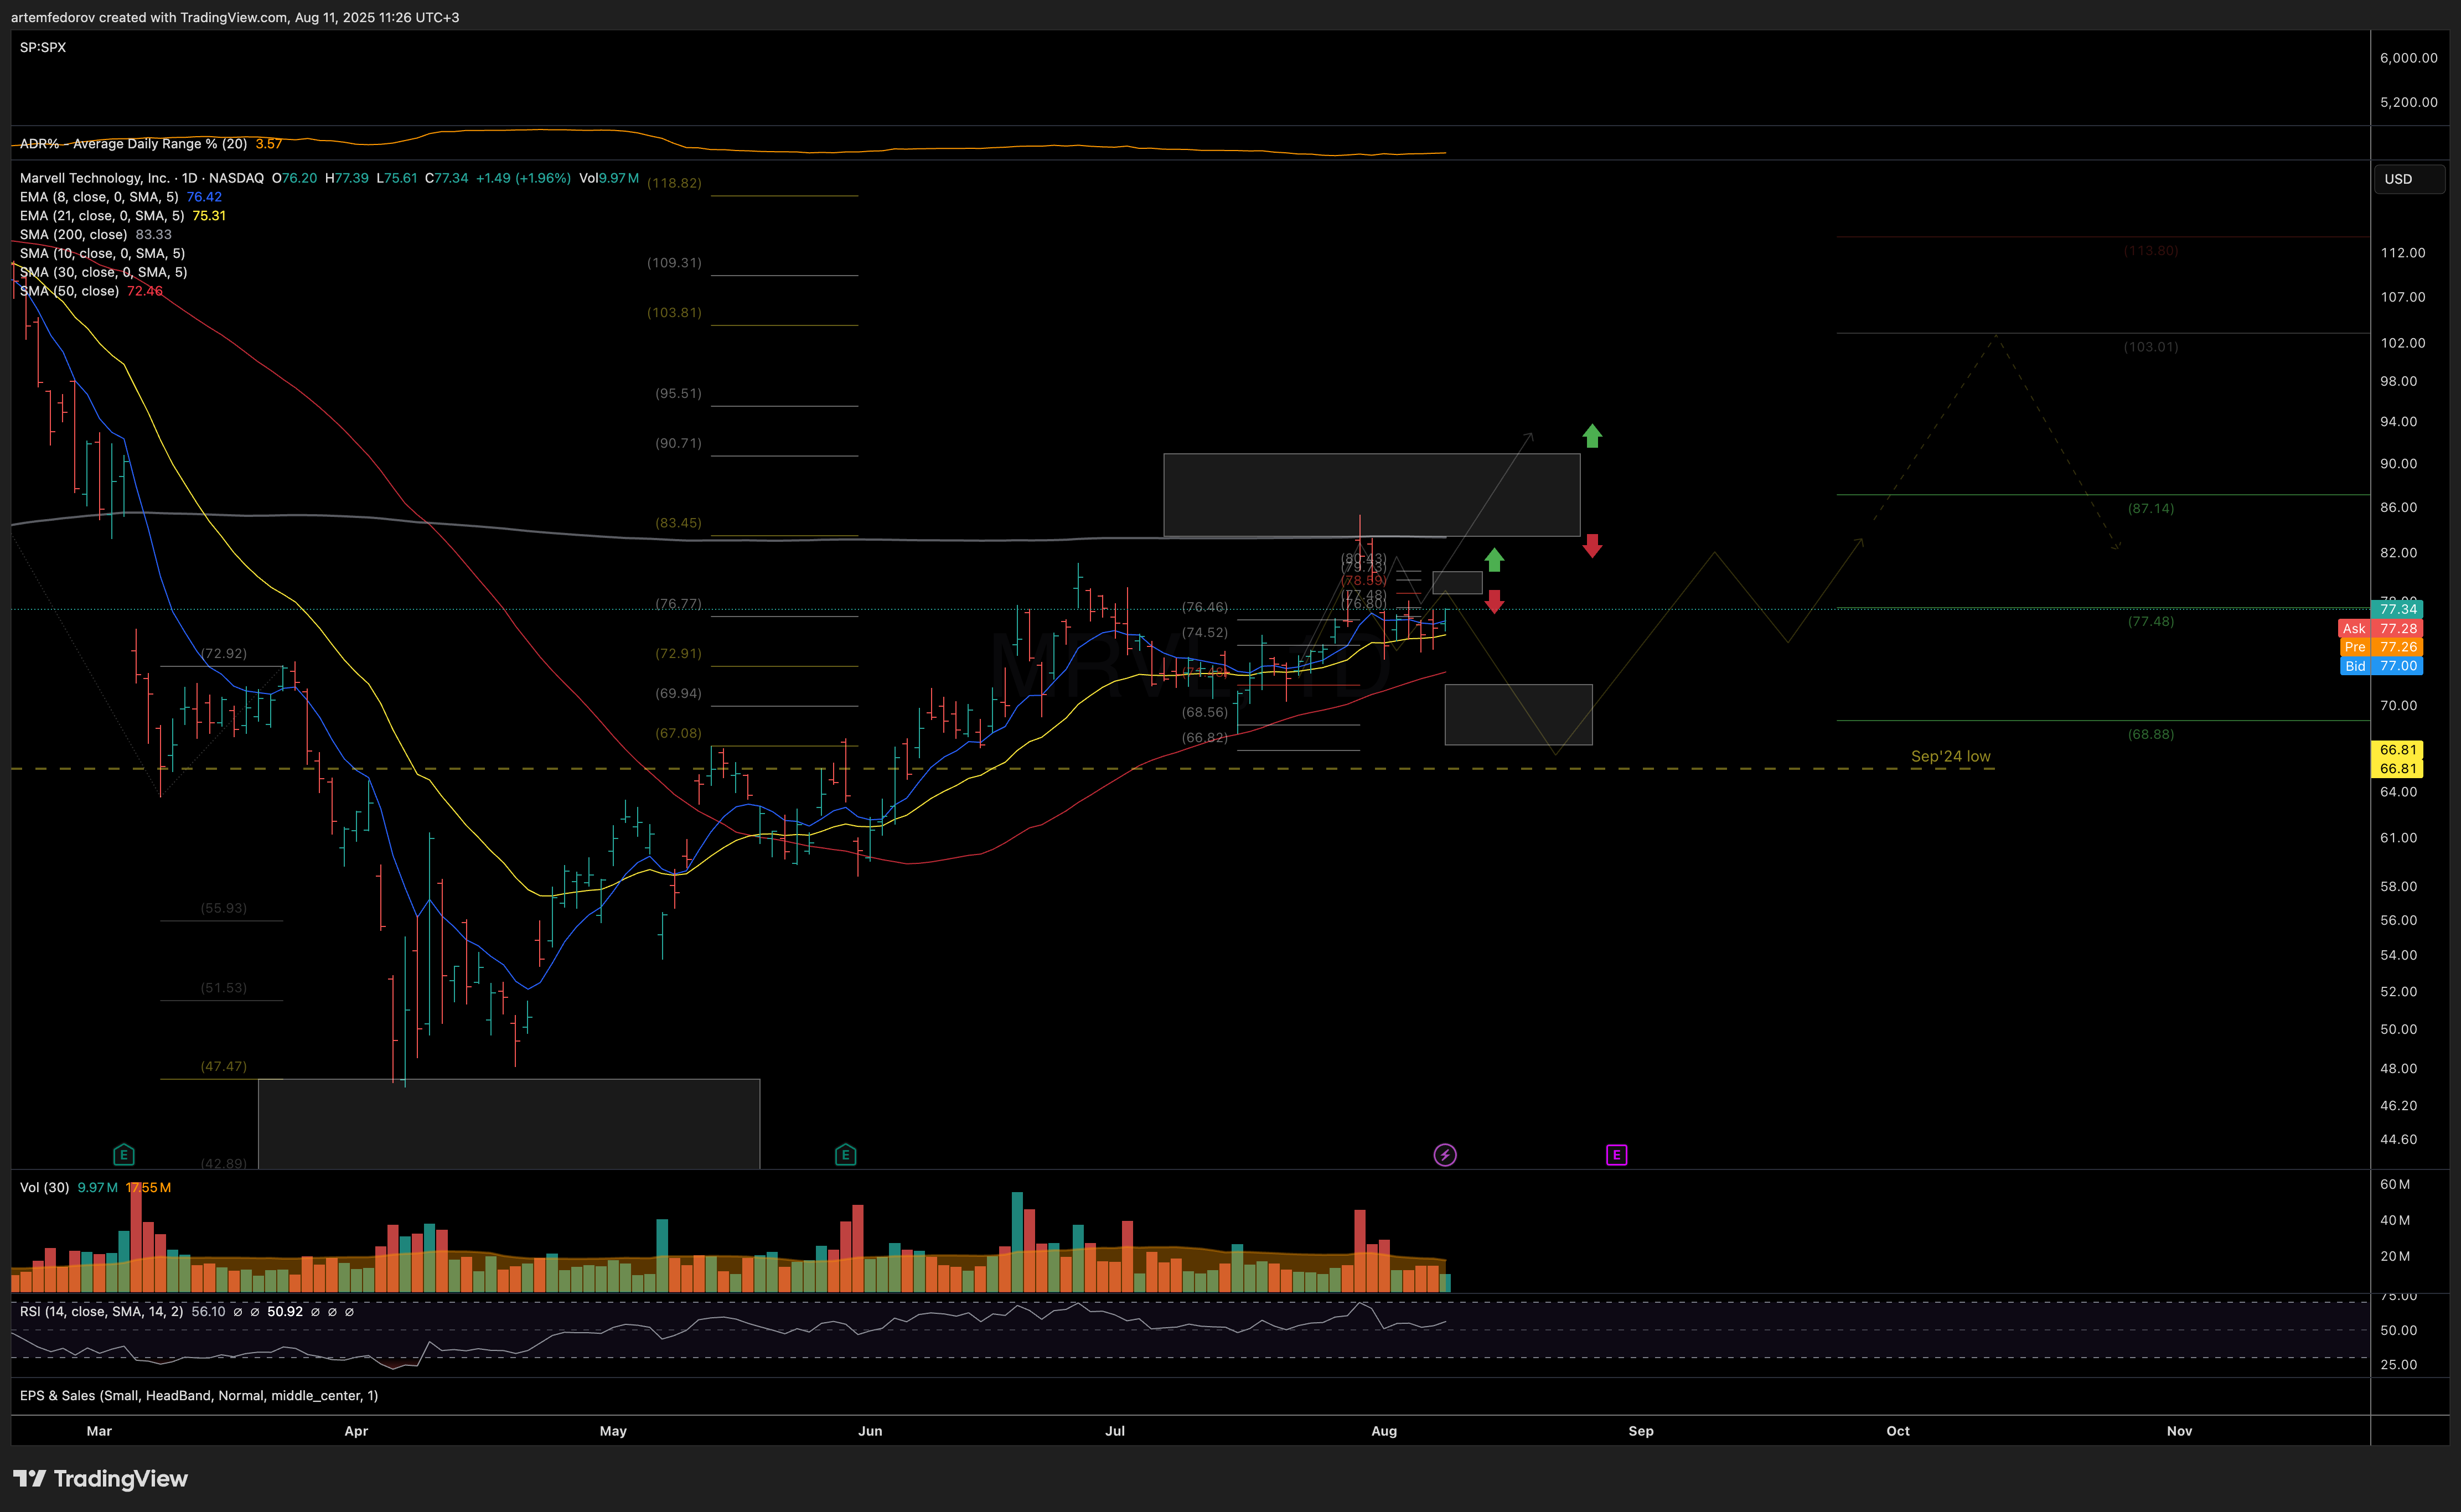Click the 77.34 current price label
This screenshot has width=2461, height=1512.
pyautogui.click(x=2397, y=609)
